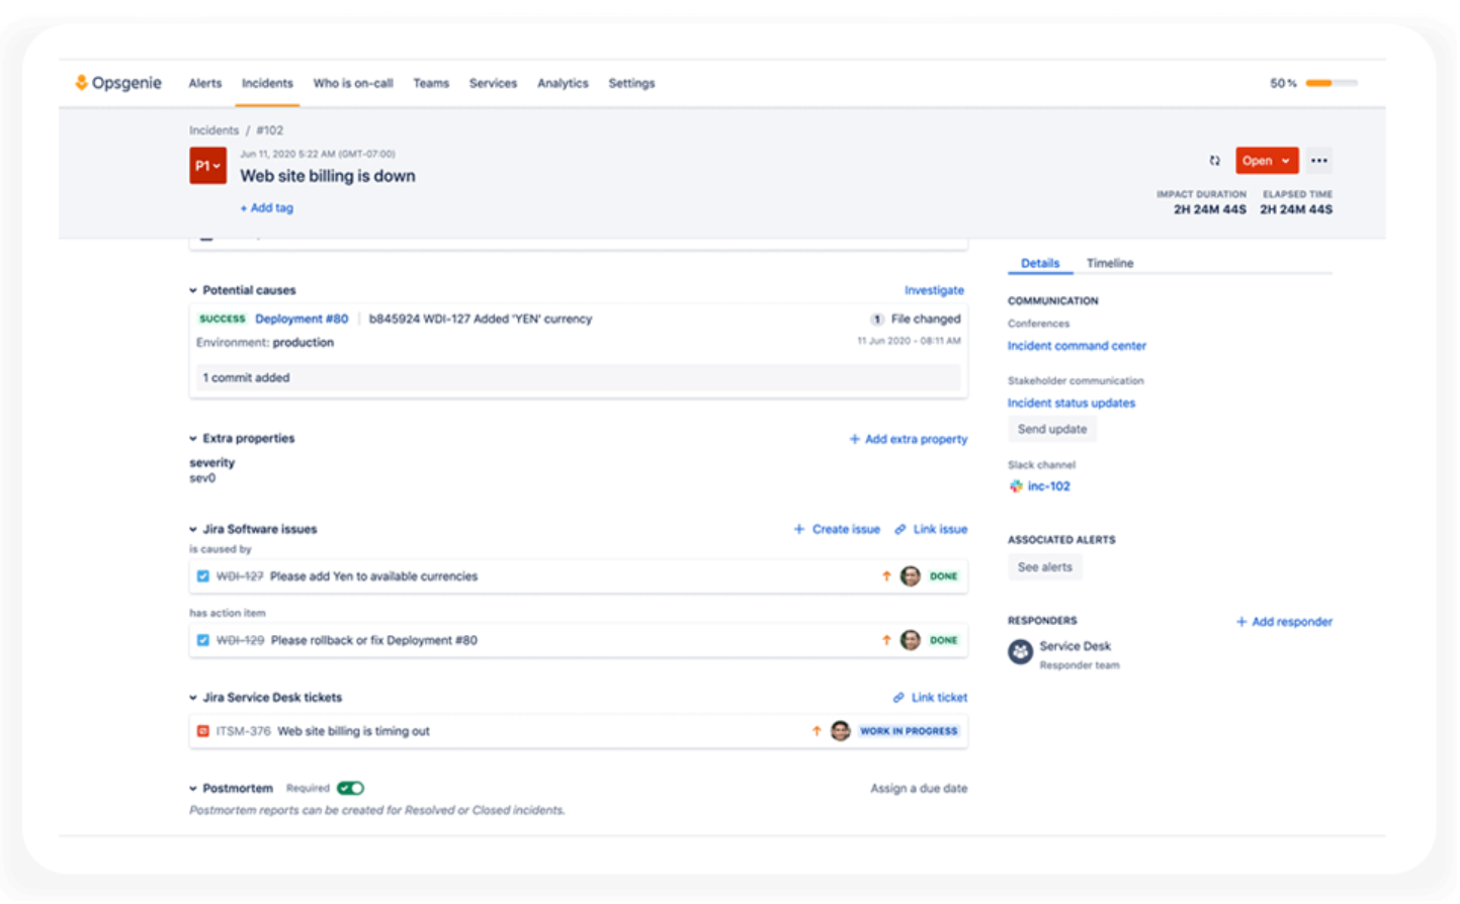Viewport: 1460px width, 904px height.
Task: Click the 50% setup progress bar
Action: (x=1331, y=83)
